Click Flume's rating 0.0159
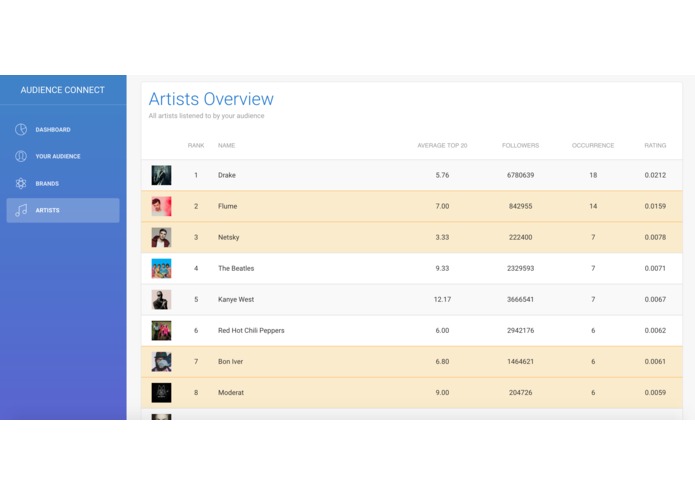695x494 pixels. [x=655, y=206]
